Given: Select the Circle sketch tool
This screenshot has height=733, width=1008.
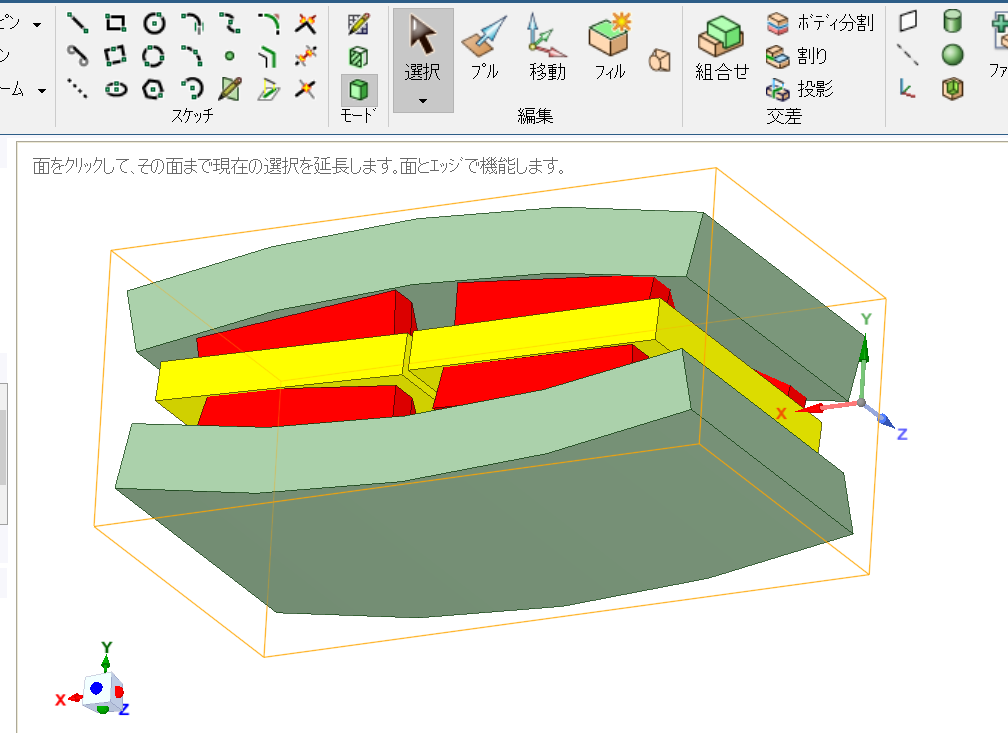Looking at the screenshot, I should tap(154, 23).
